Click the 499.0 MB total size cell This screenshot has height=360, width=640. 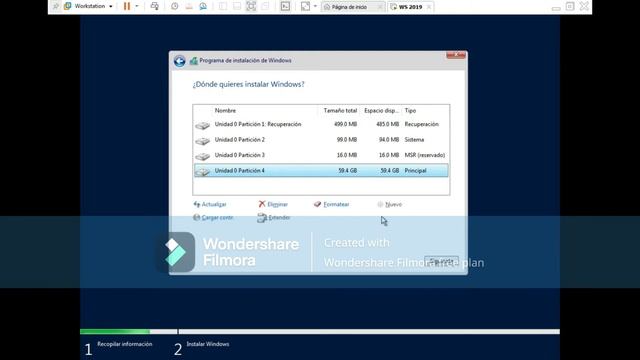[x=345, y=124]
